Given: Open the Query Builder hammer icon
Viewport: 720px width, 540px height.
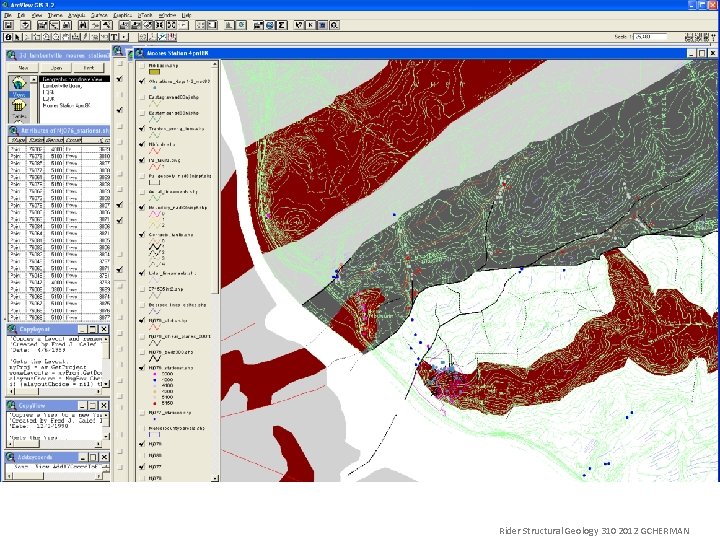Looking at the screenshot, I should point(107,25).
